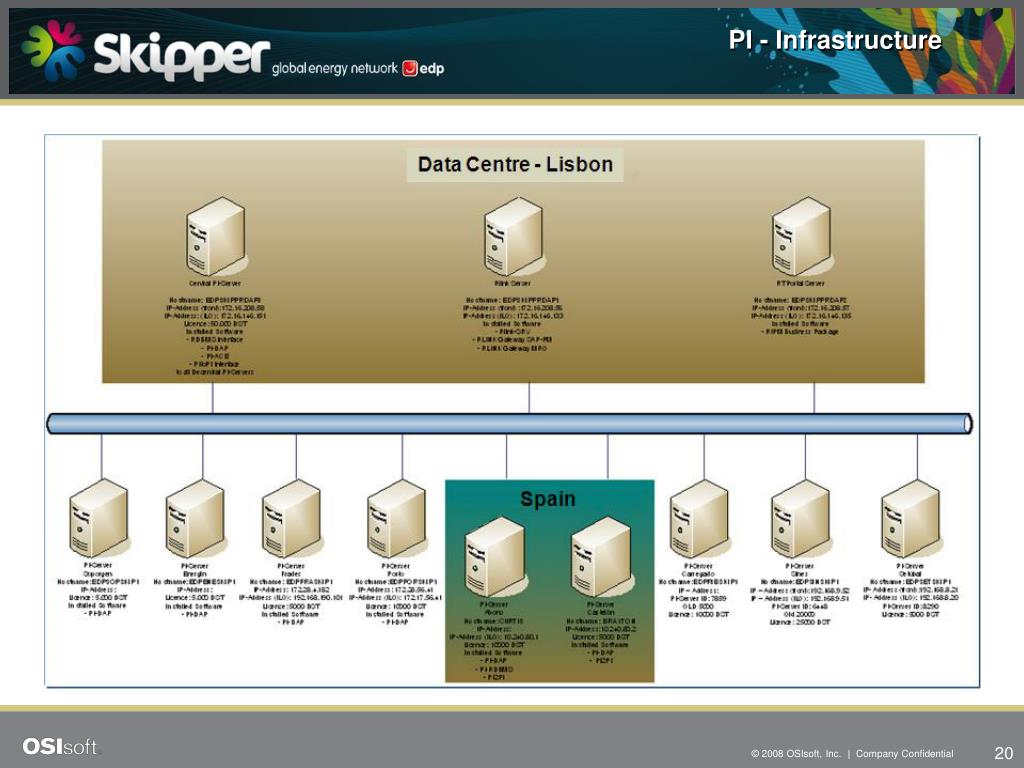Click the 'global energy network' tagline
Viewport: 1024px width, 768px height.
(335, 68)
